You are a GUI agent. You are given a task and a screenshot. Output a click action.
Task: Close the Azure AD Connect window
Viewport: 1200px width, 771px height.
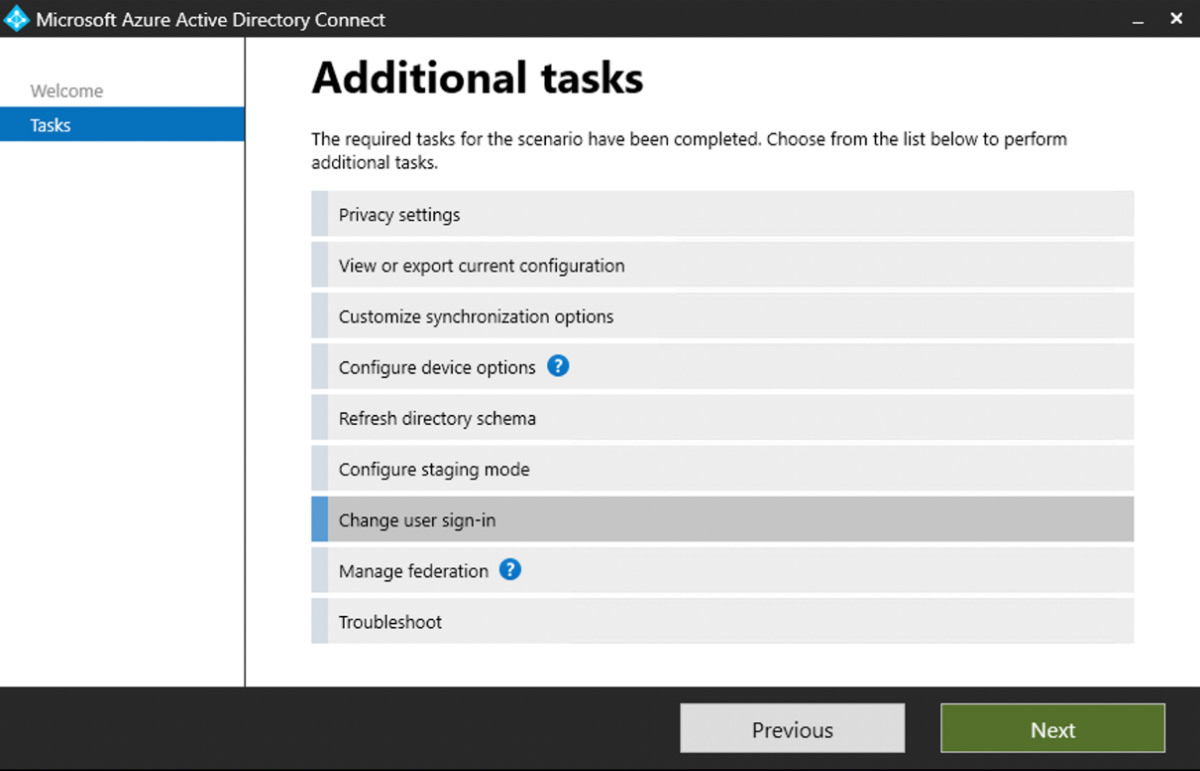[x=1176, y=19]
